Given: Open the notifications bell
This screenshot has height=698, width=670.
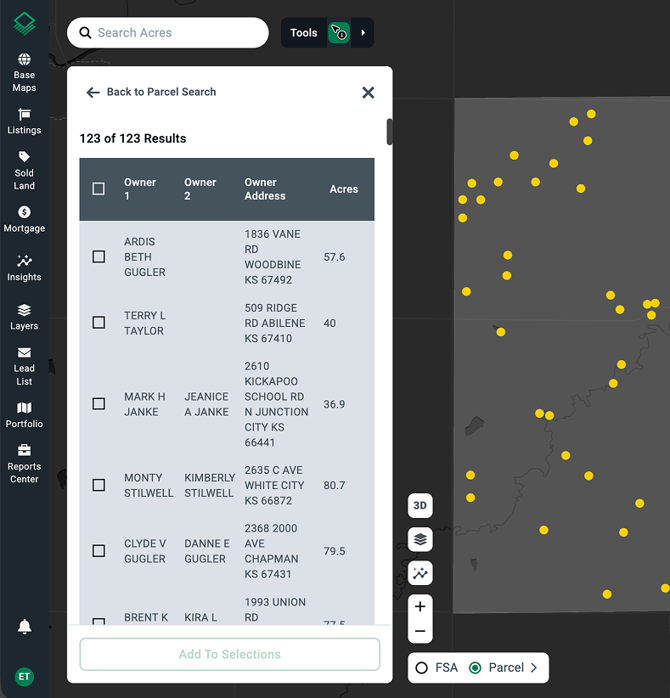Looking at the screenshot, I should [x=24, y=627].
